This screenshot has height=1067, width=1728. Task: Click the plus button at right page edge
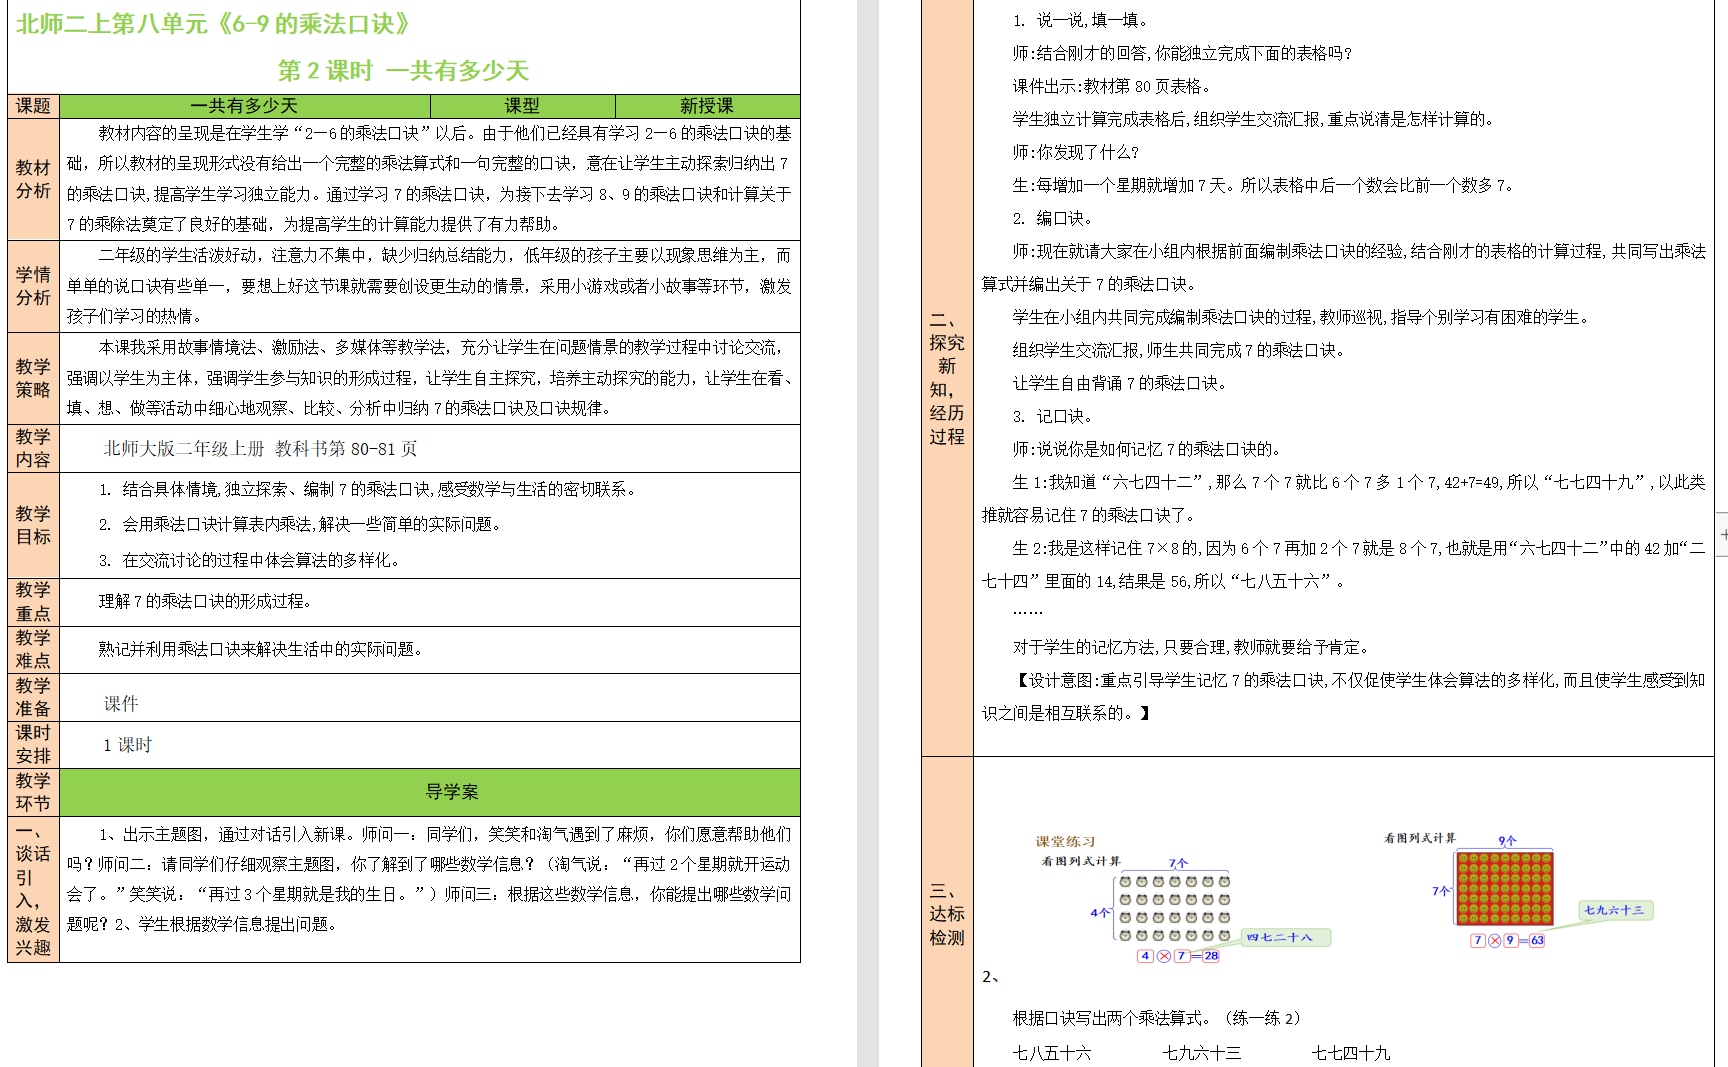click(x=1723, y=534)
